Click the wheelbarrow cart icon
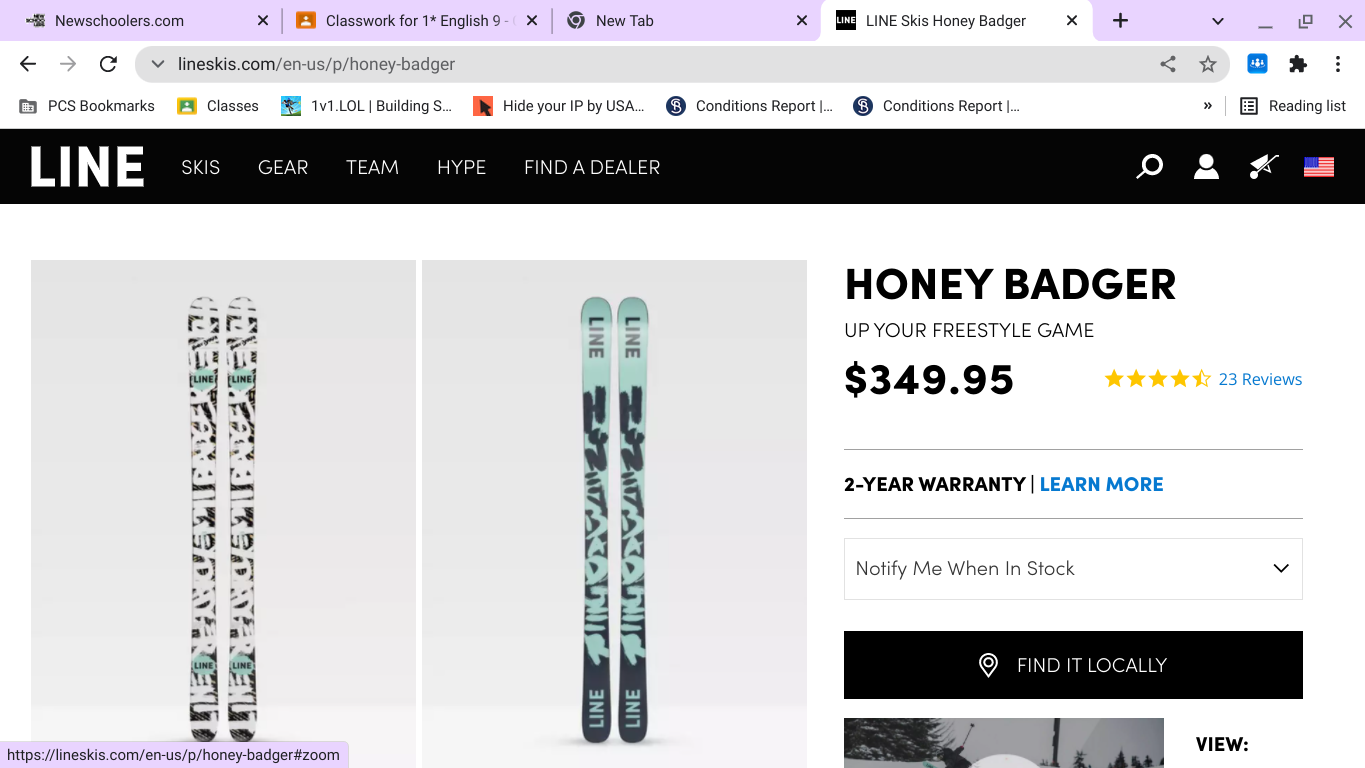This screenshot has height=768, width=1365. [1263, 167]
